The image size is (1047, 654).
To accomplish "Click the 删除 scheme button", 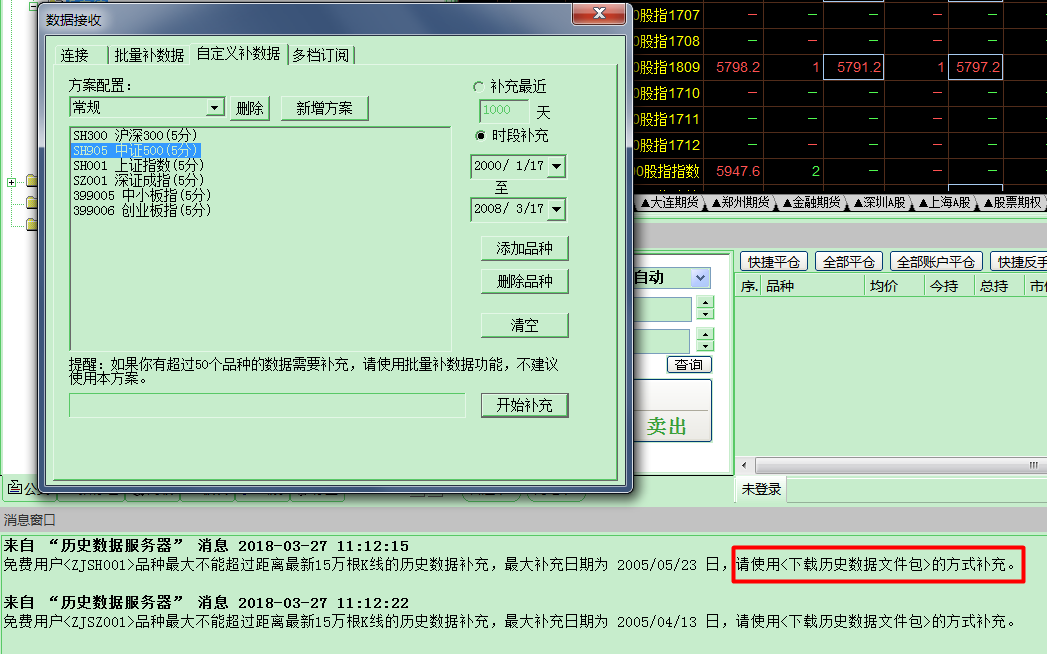I will tap(250, 108).
